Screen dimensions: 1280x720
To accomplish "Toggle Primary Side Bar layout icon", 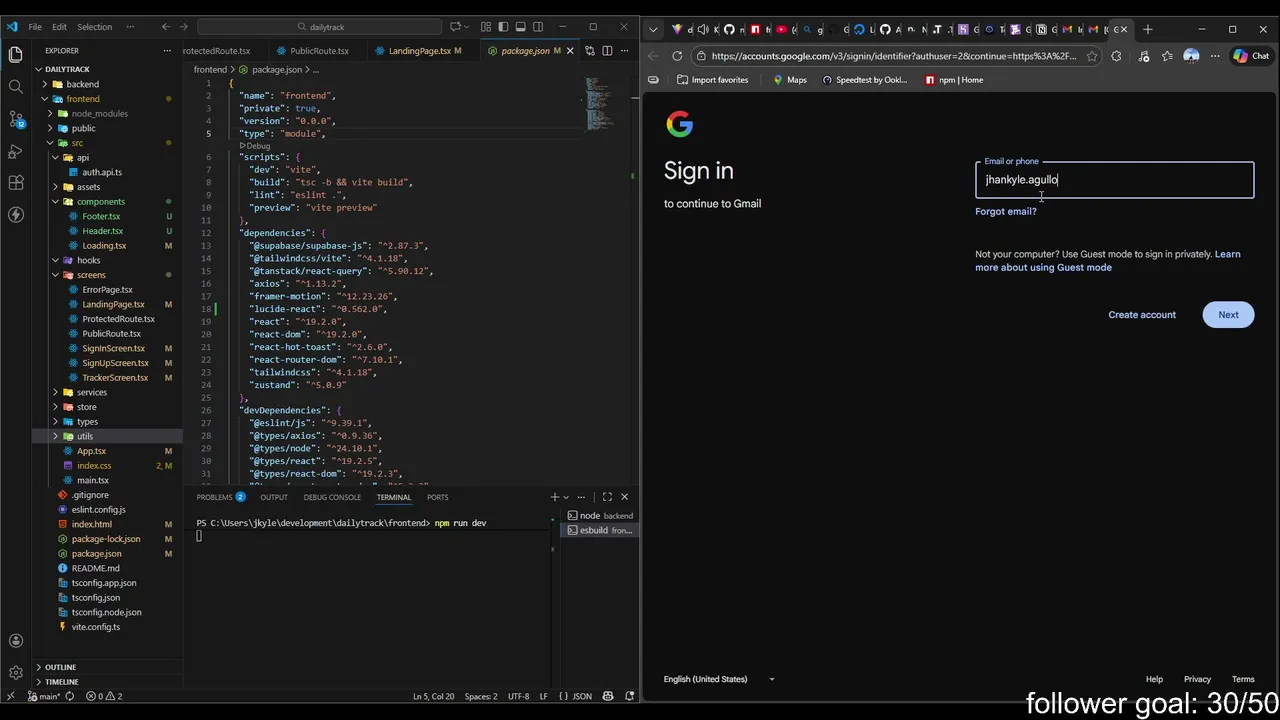I will tap(504, 27).
